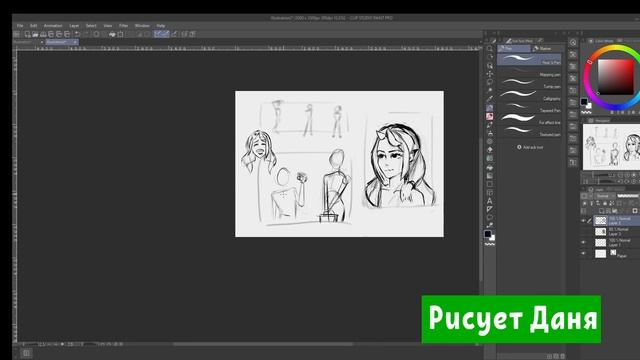Choose the Calligraphy brush
The width and height of the screenshot is (640, 360).
(529, 96)
